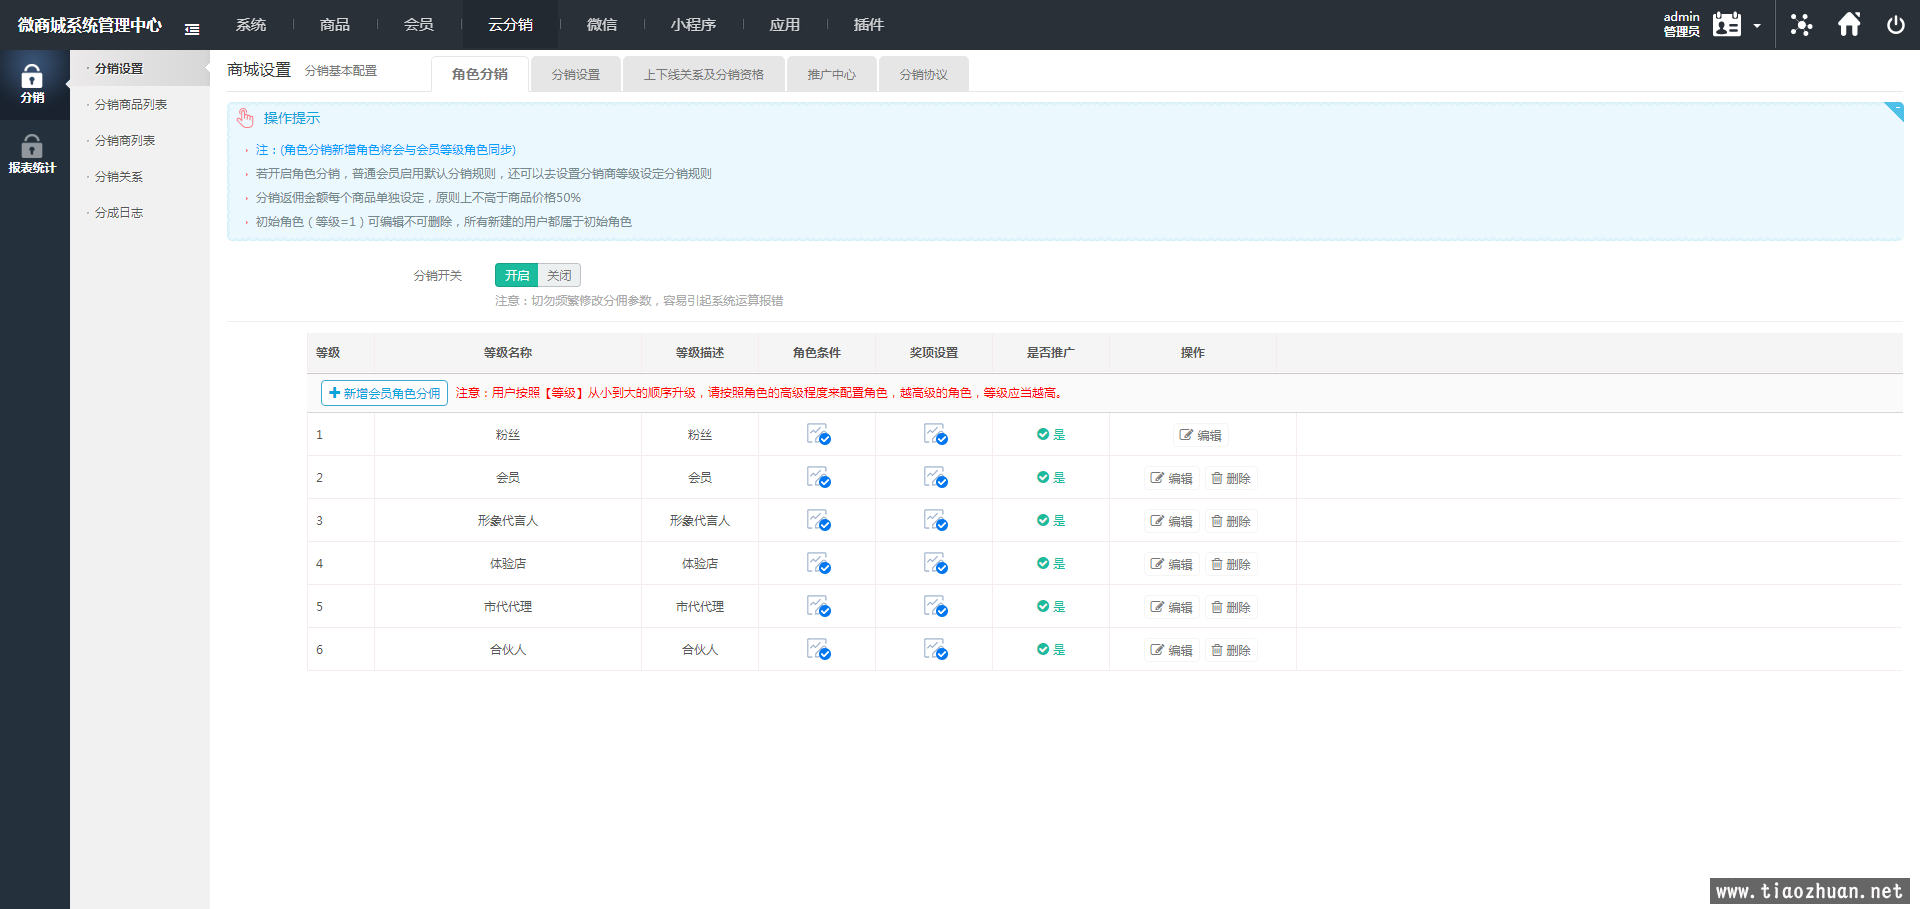This screenshot has height=909, width=1920.
Task: Toggle 是否推广 for the 市代代理 row
Action: 1050,607
